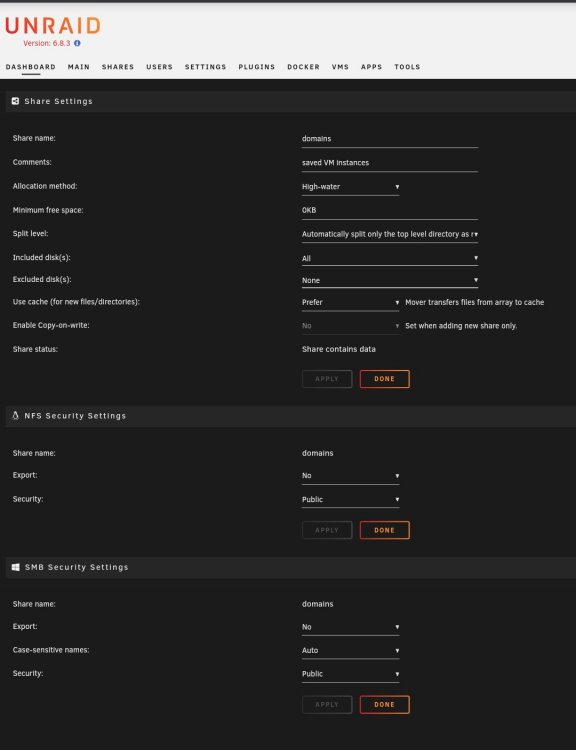Click the NFS Security Settings penguin icon
Screen dimensions: 576x750
tap(15, 415)
